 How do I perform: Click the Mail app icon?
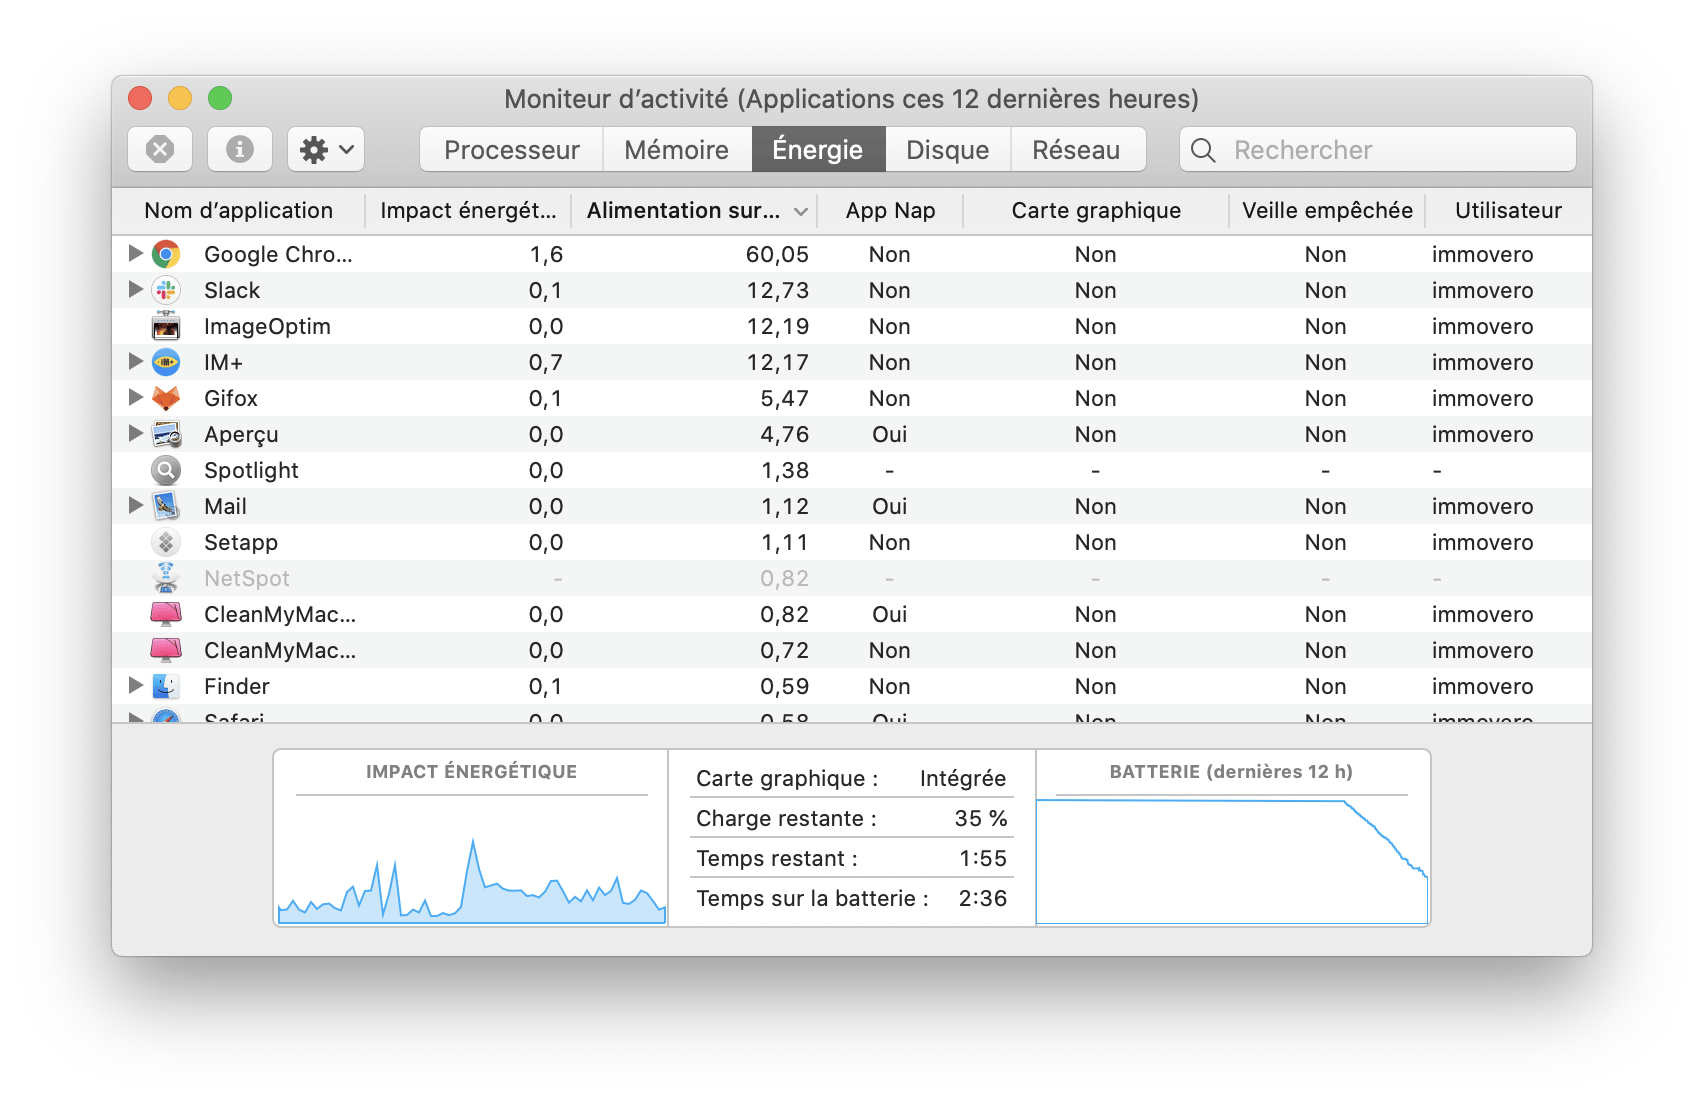pos(166,506)
